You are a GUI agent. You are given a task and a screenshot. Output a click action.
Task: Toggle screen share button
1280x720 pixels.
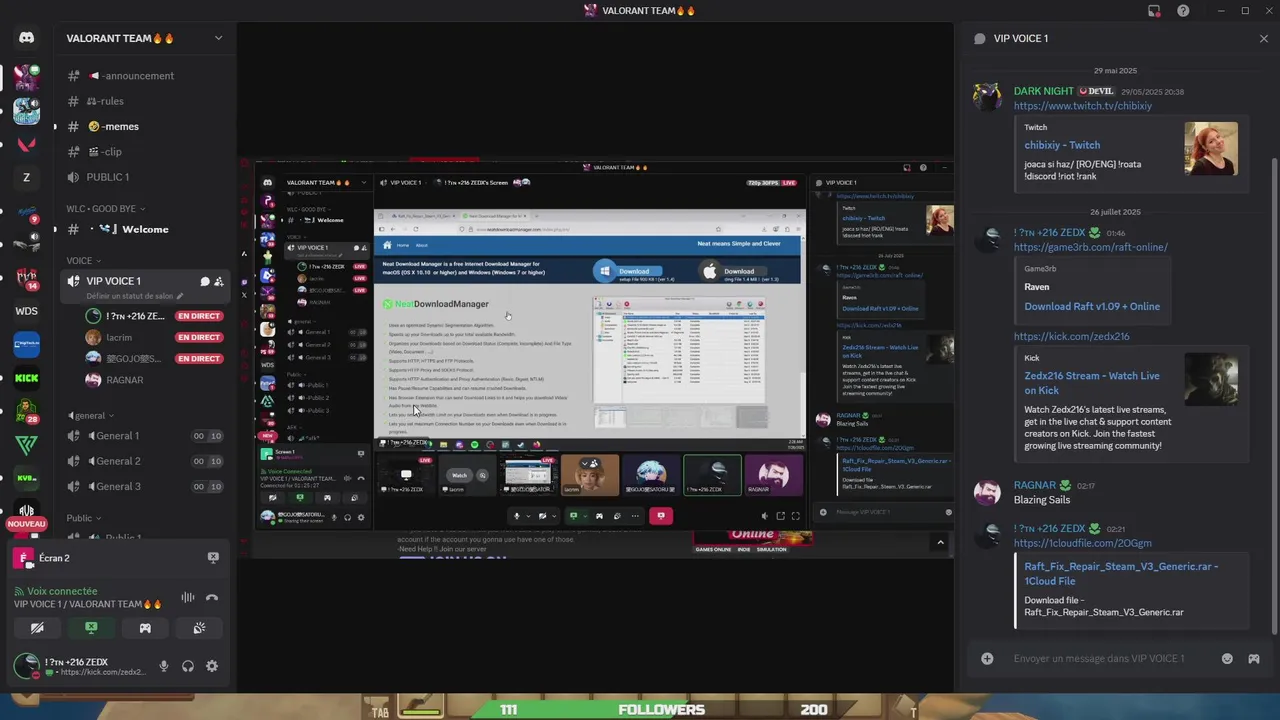coord(91,628)
